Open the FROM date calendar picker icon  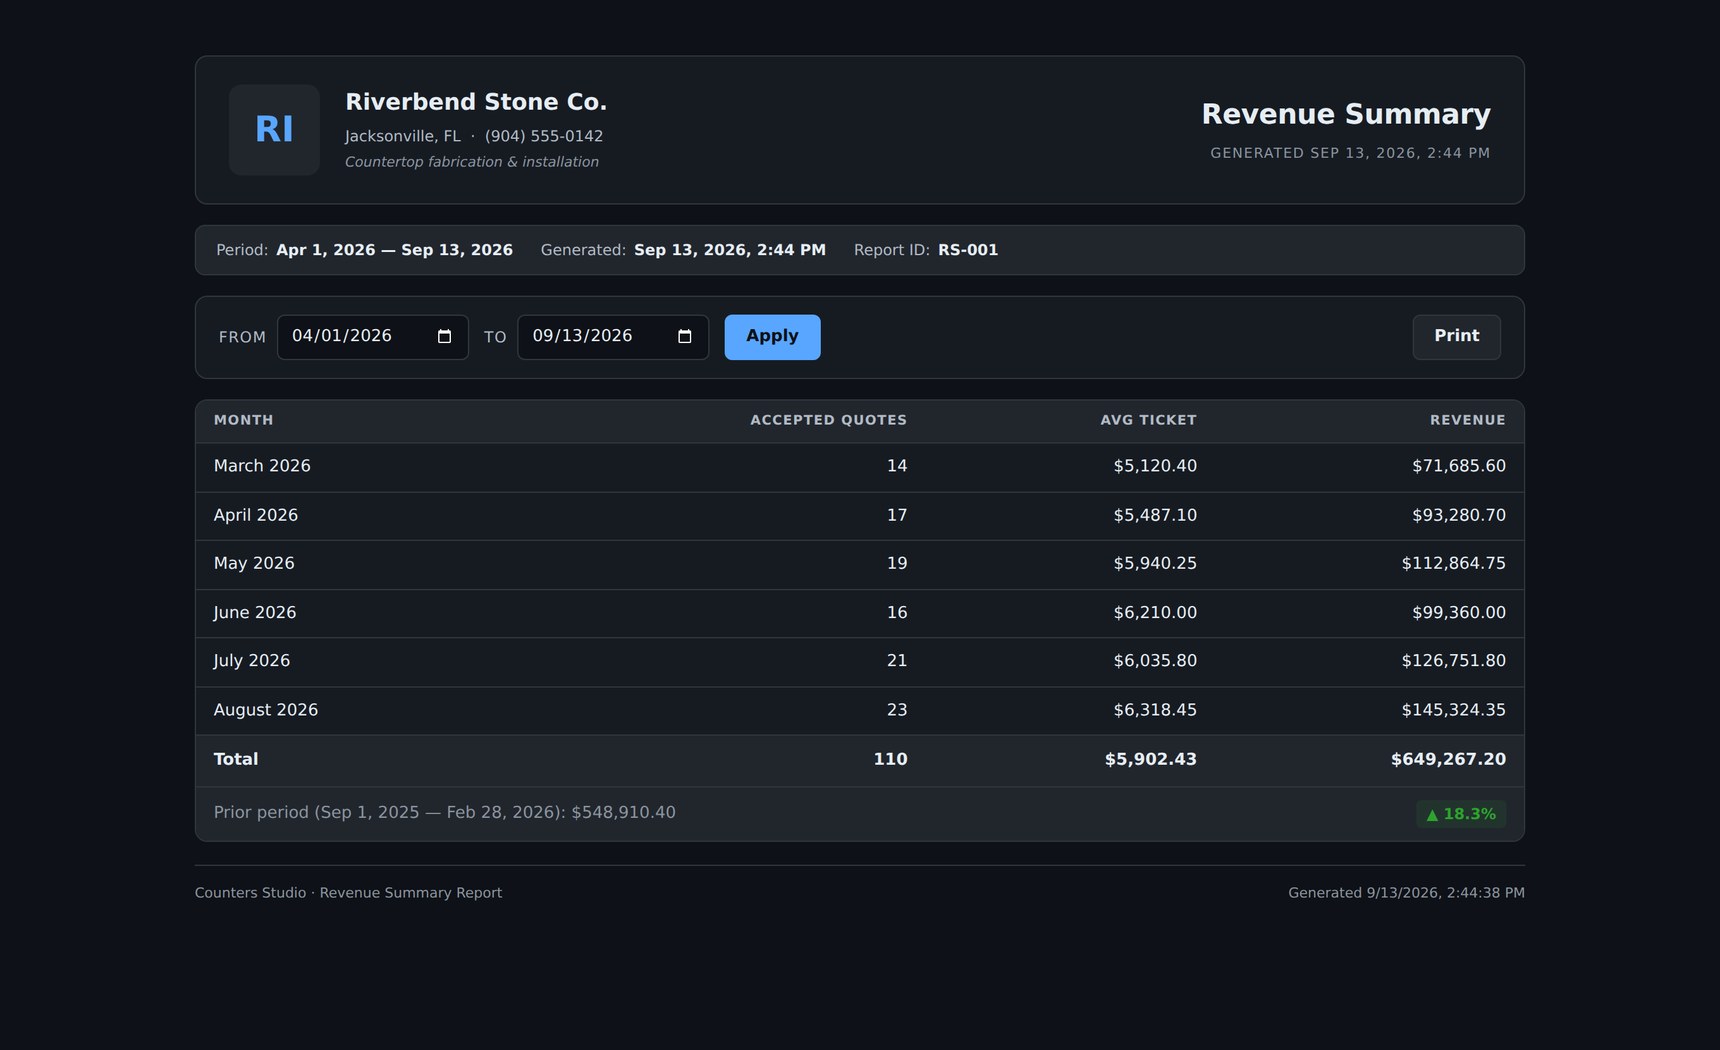(445, 337)
